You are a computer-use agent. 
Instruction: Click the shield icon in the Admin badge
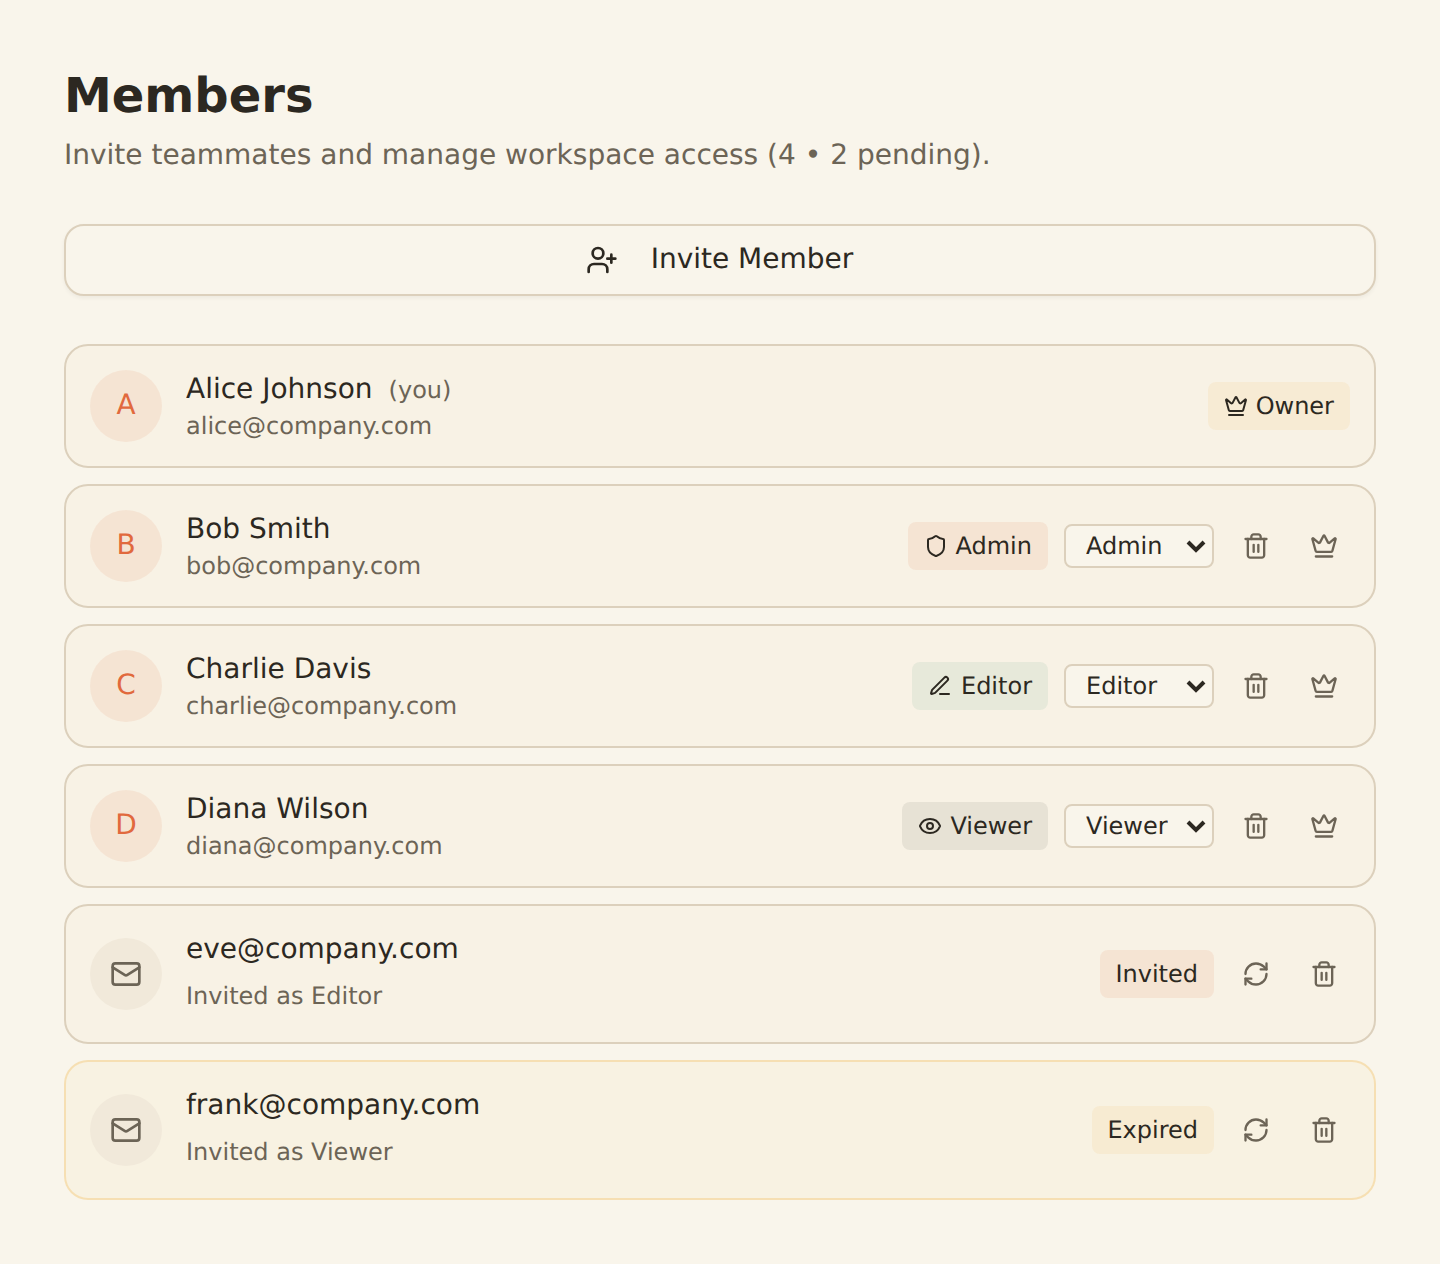click(x=936, y=546)
